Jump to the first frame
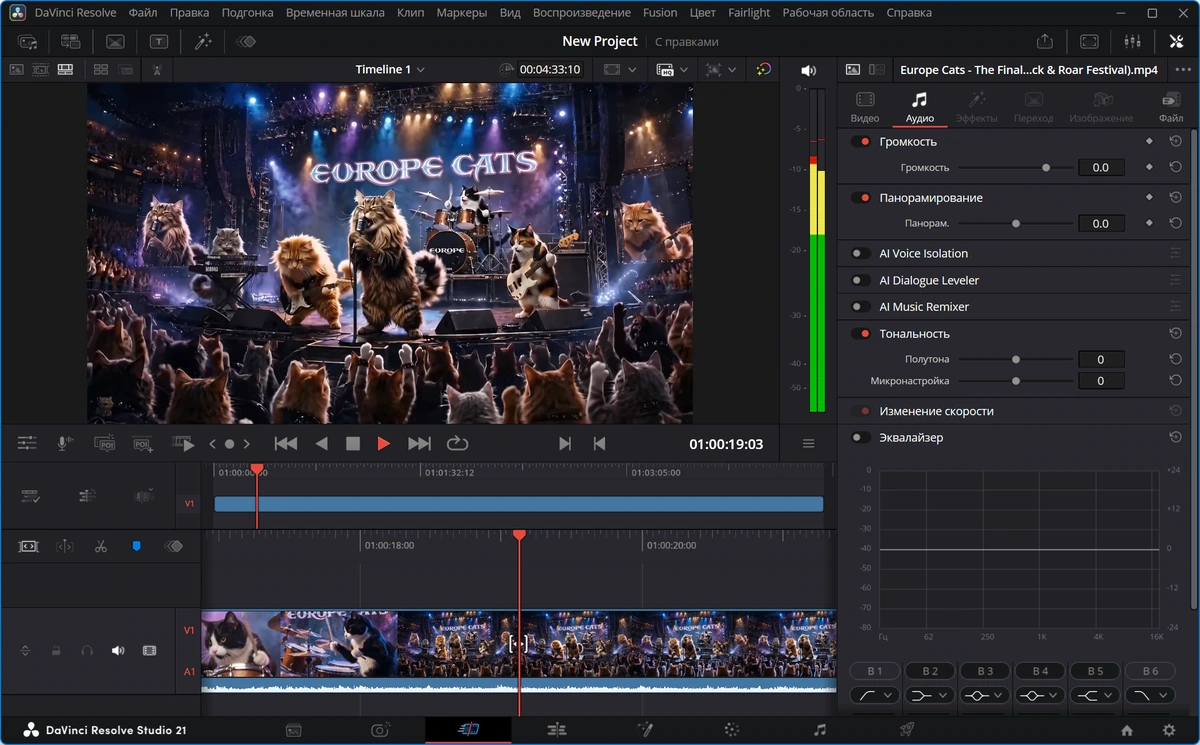This screenshot has width=1200, height=745. pos(286,444)
